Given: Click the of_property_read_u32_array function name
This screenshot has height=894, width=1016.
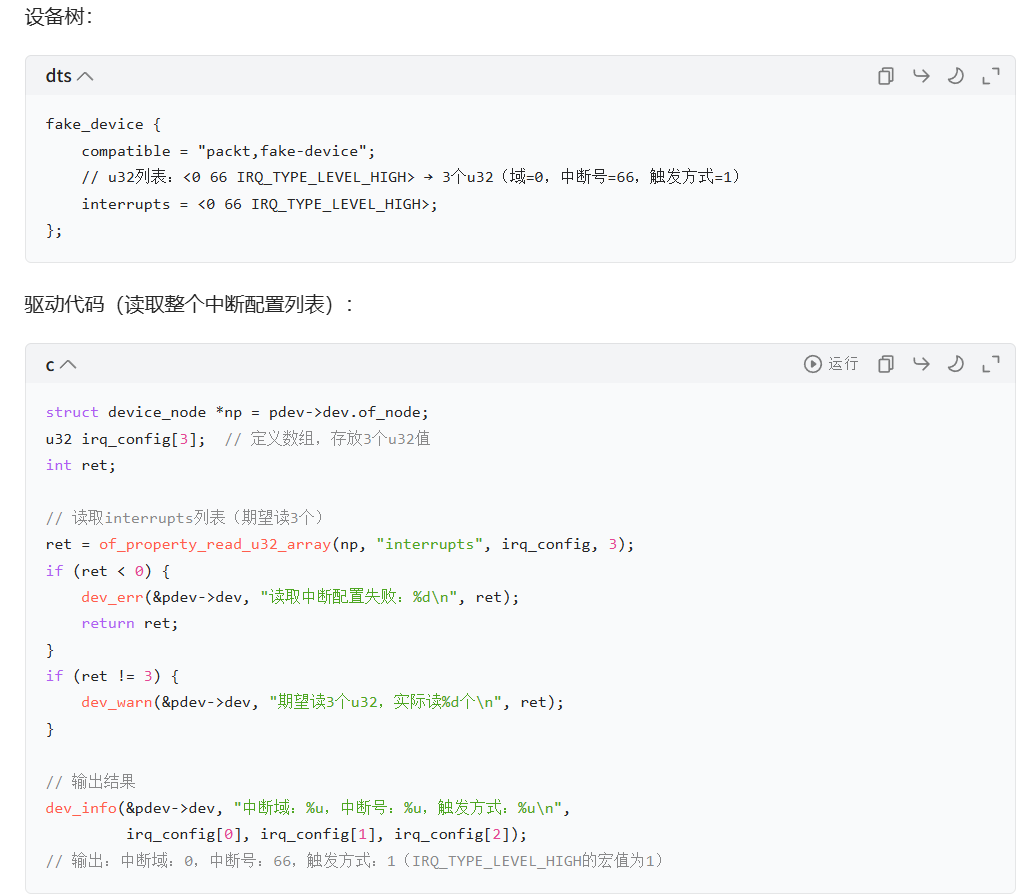Looking at the screenshot, I should tap(214, 544).
